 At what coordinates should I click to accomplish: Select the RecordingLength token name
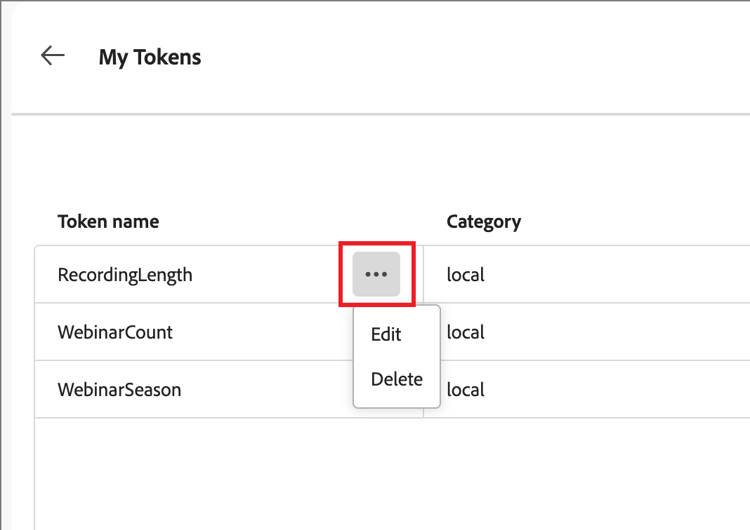(125, 274)
